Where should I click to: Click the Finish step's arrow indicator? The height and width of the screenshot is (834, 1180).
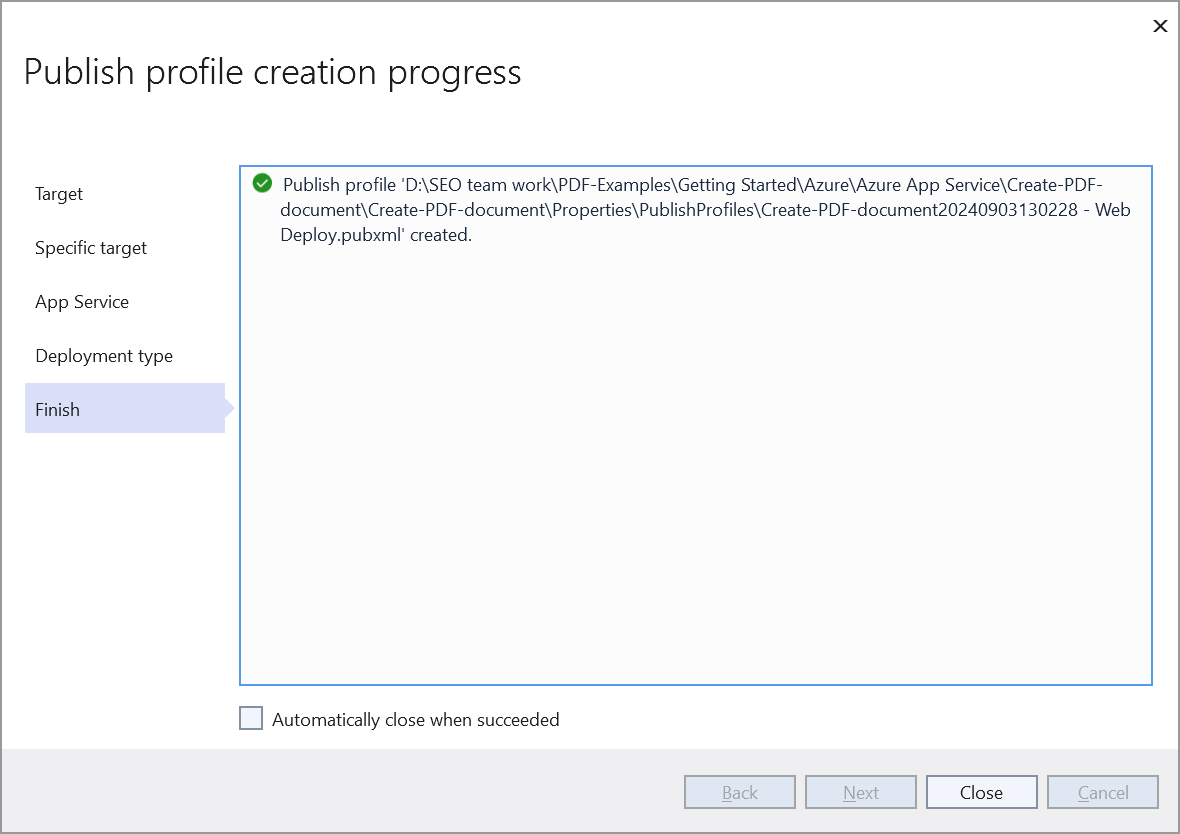coord(230,409)
